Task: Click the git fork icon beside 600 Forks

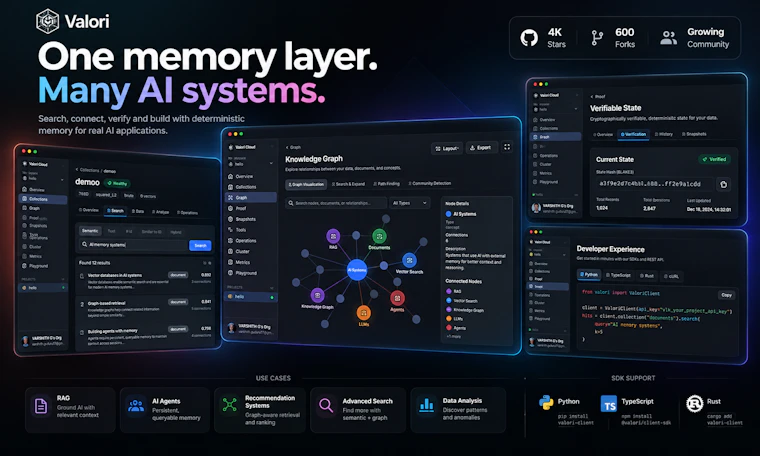Action: (597, 38)
